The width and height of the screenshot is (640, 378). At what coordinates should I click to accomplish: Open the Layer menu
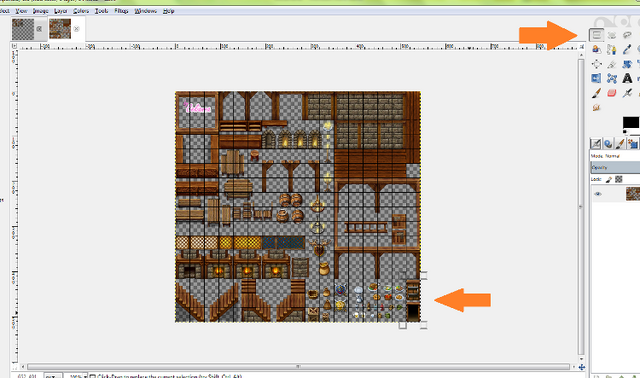(x=61, y=11)
